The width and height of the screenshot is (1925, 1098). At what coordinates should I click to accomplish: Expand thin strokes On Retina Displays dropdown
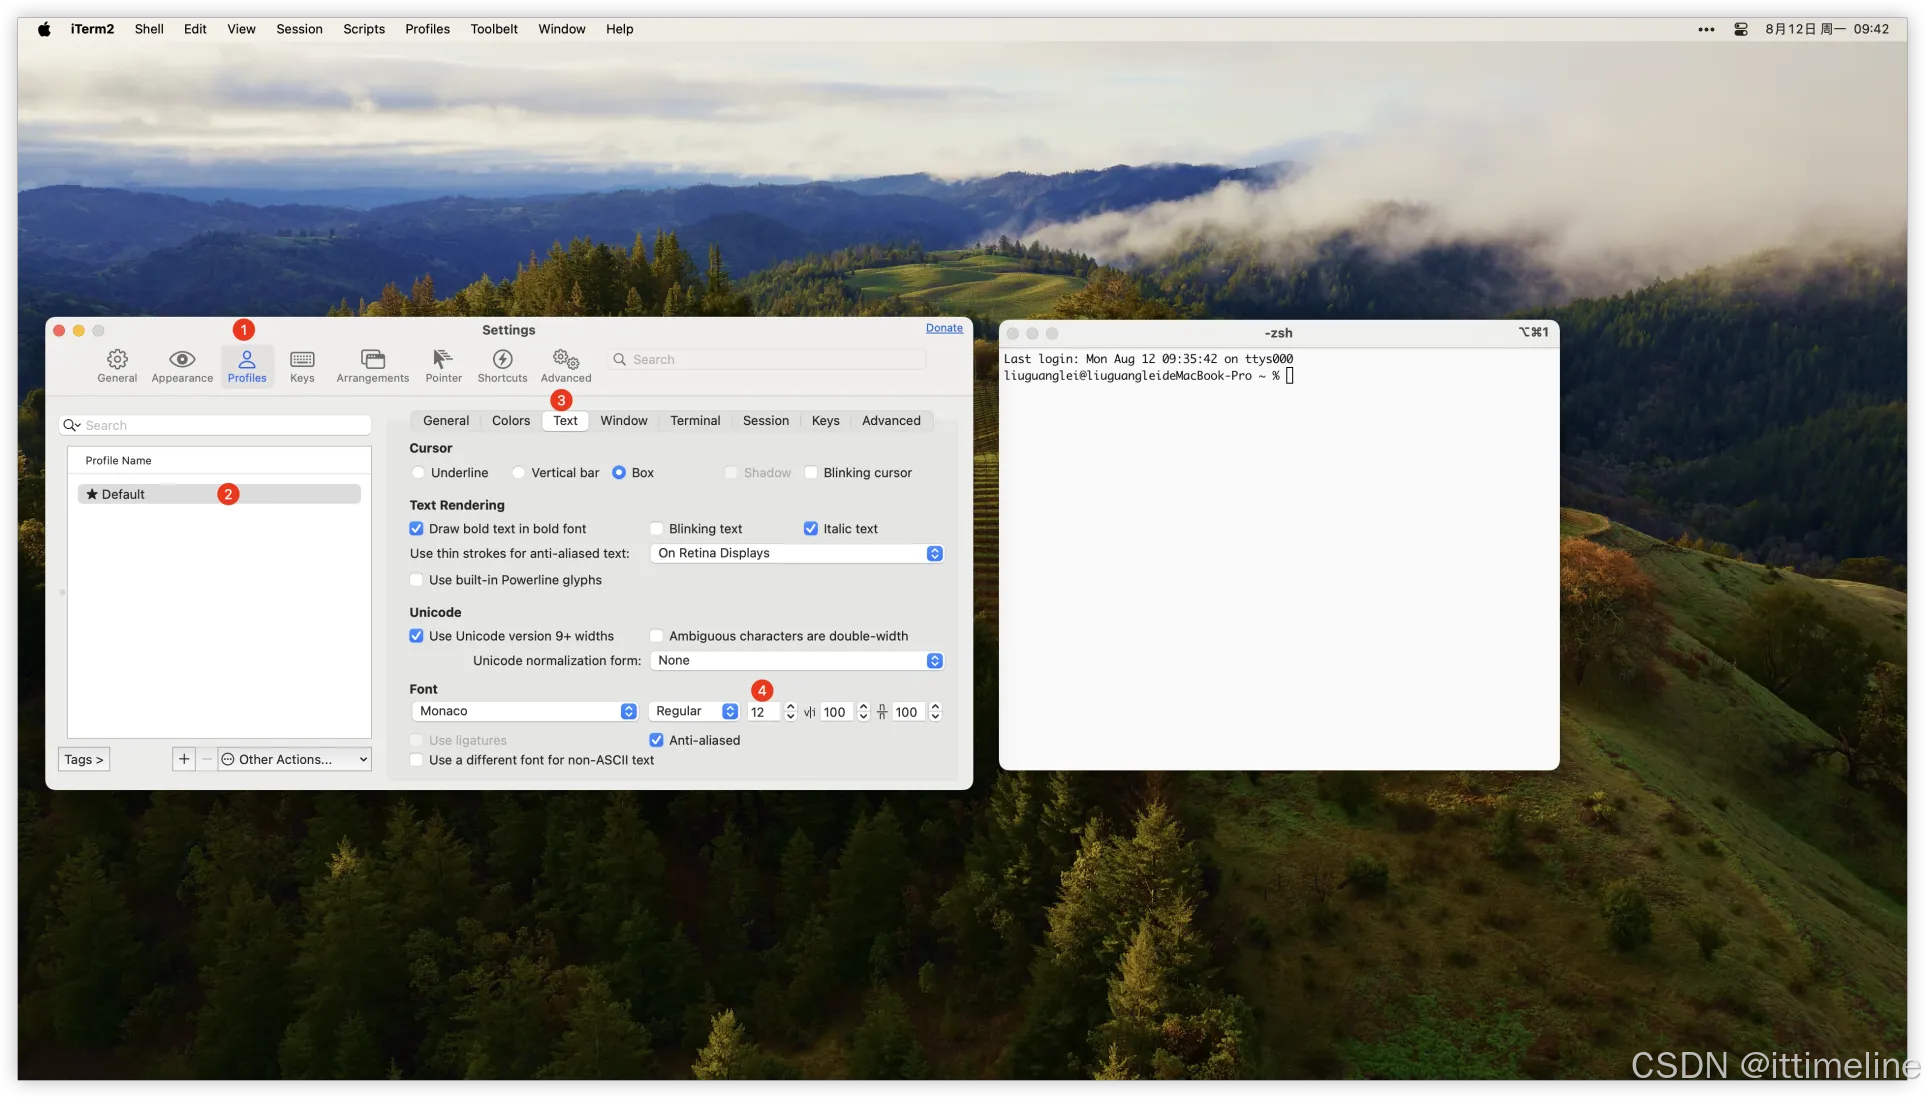click(x=797, y=553)
